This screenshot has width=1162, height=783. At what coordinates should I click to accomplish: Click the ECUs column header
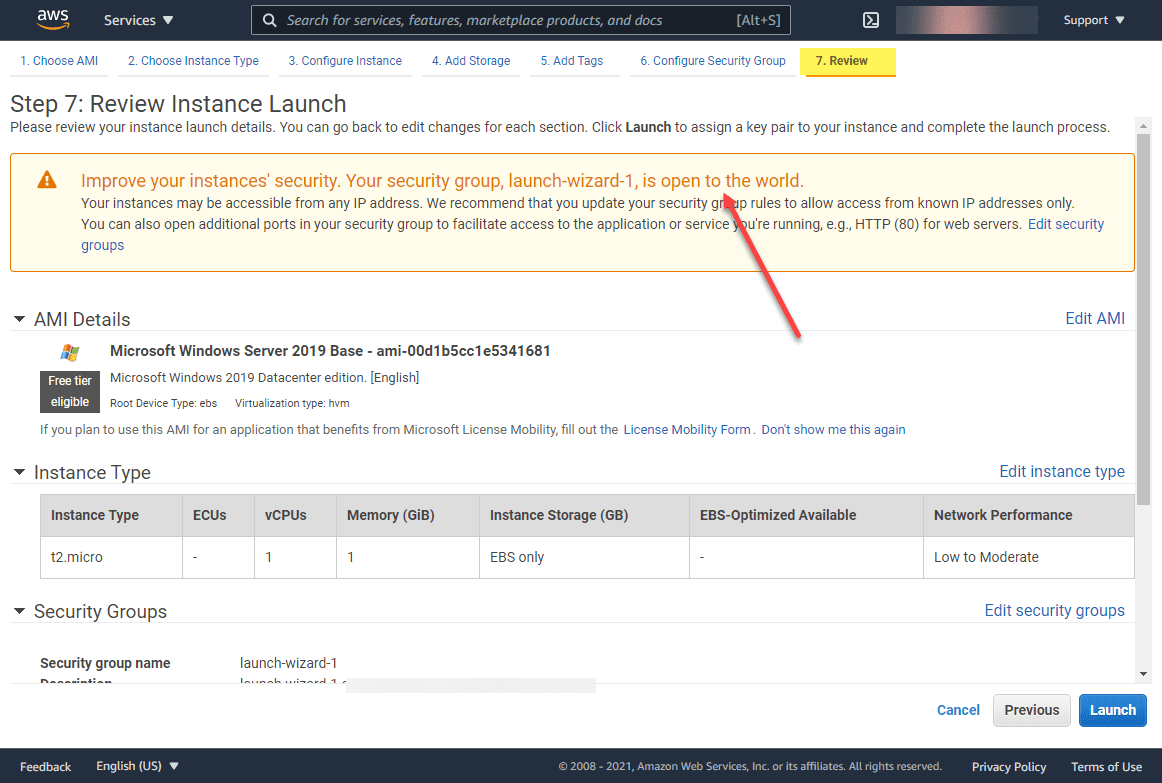pyautogui.click(x=219, y=516)
